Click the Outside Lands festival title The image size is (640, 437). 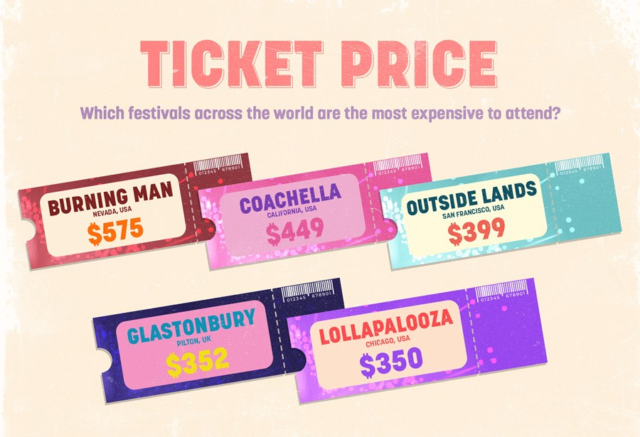(x=472, y=197)
